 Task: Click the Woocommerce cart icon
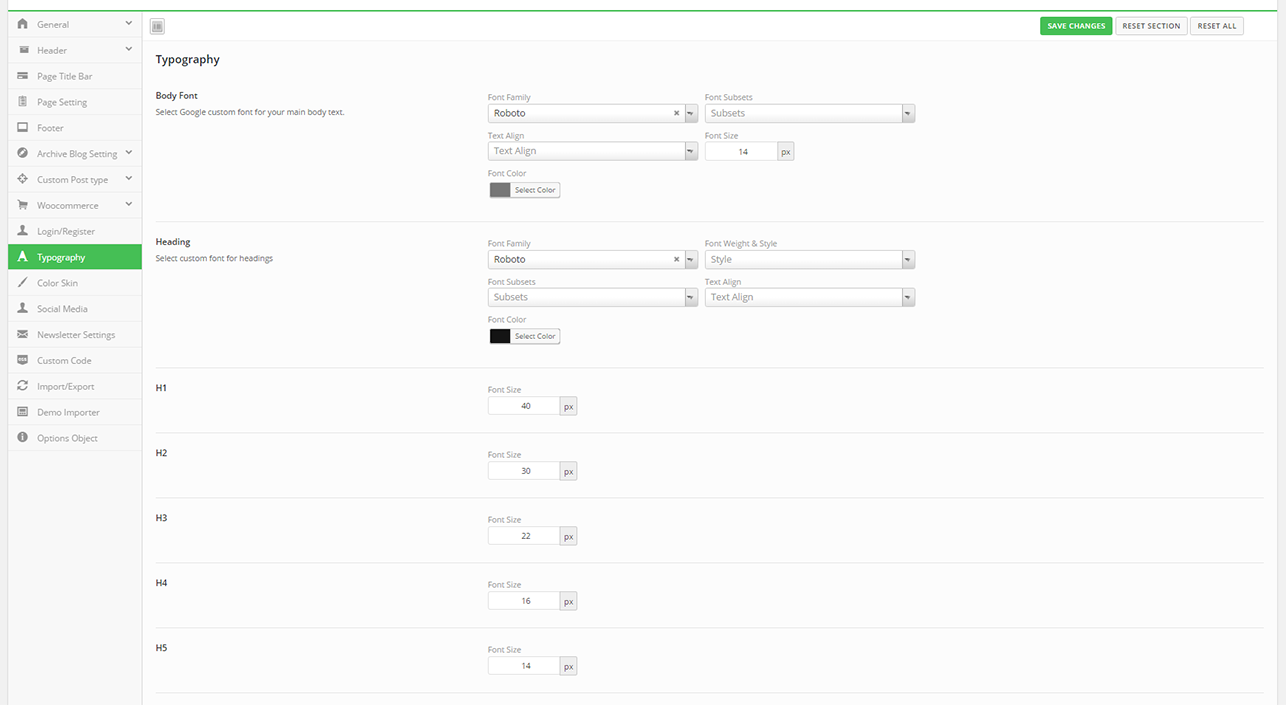coord(22,205)
